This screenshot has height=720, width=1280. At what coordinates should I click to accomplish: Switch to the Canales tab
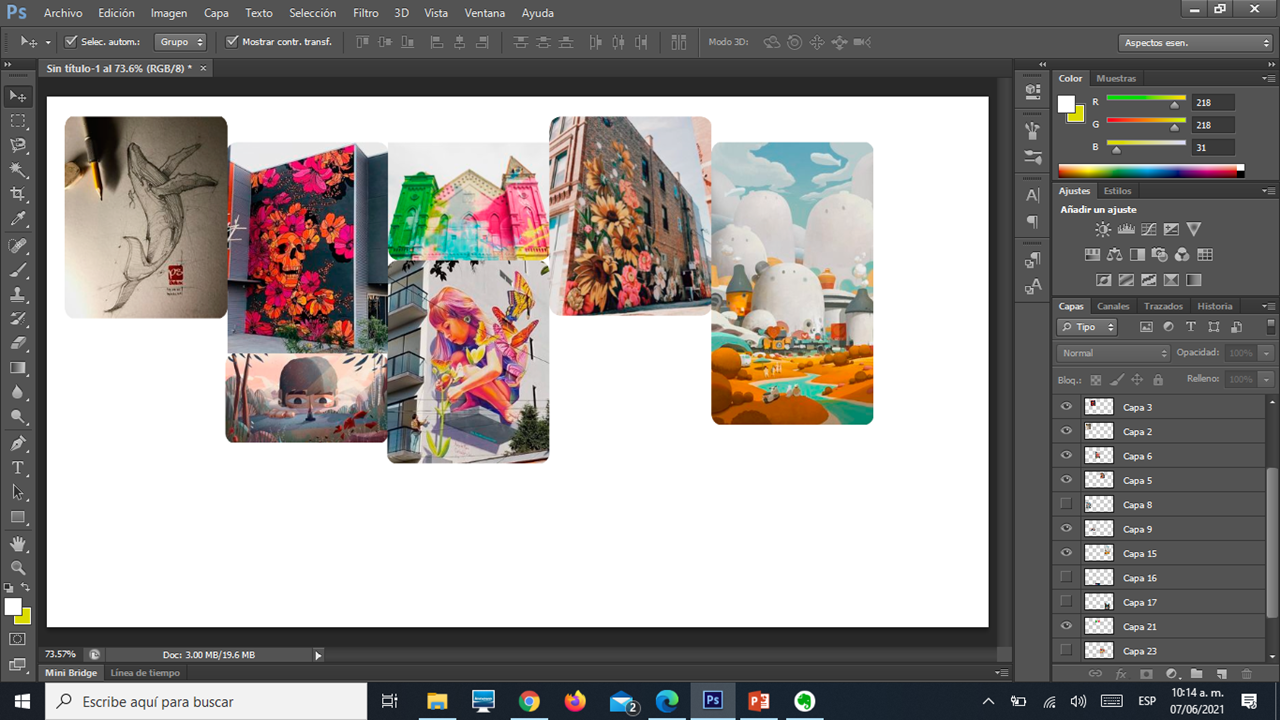tap(1113, 306)
